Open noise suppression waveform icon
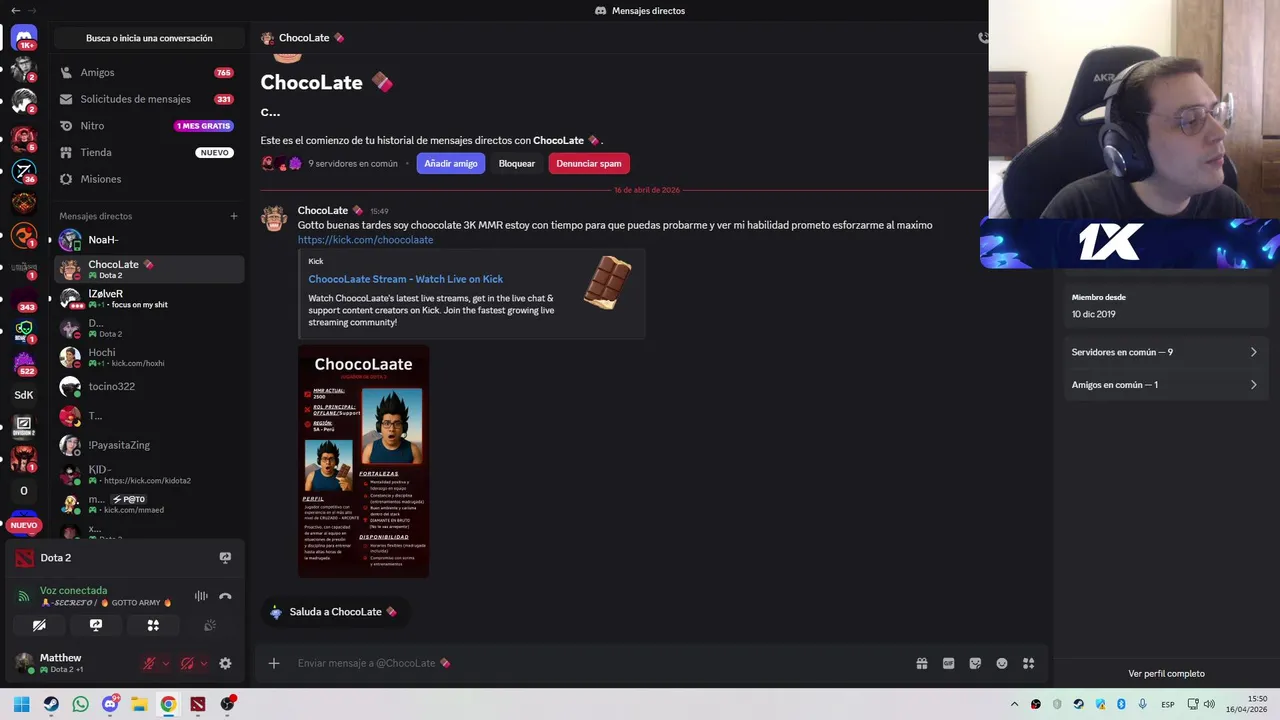 [201, 596]
